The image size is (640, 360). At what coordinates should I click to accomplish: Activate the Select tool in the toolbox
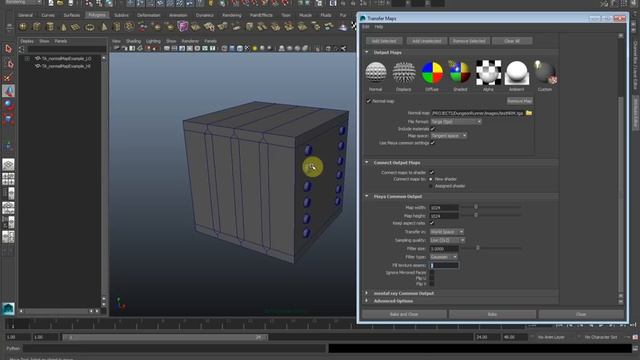pyautogui.click(x=8, y=49)
